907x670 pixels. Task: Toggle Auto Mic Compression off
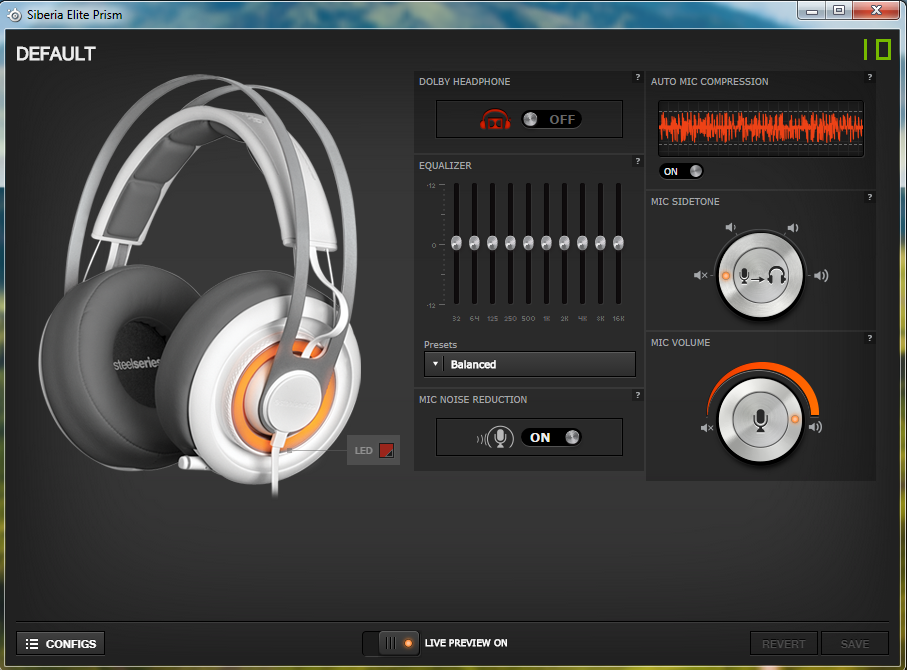coord(681,171)
